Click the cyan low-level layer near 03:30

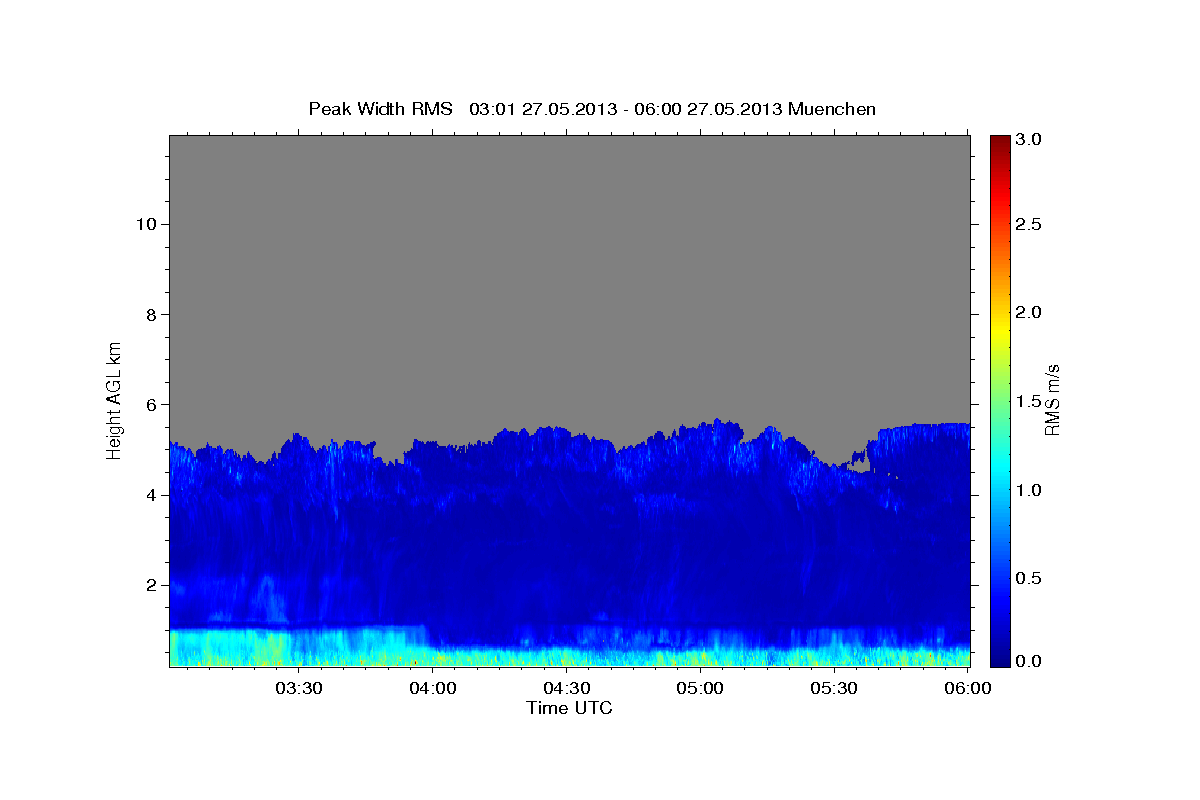click(x=299, y=646)
